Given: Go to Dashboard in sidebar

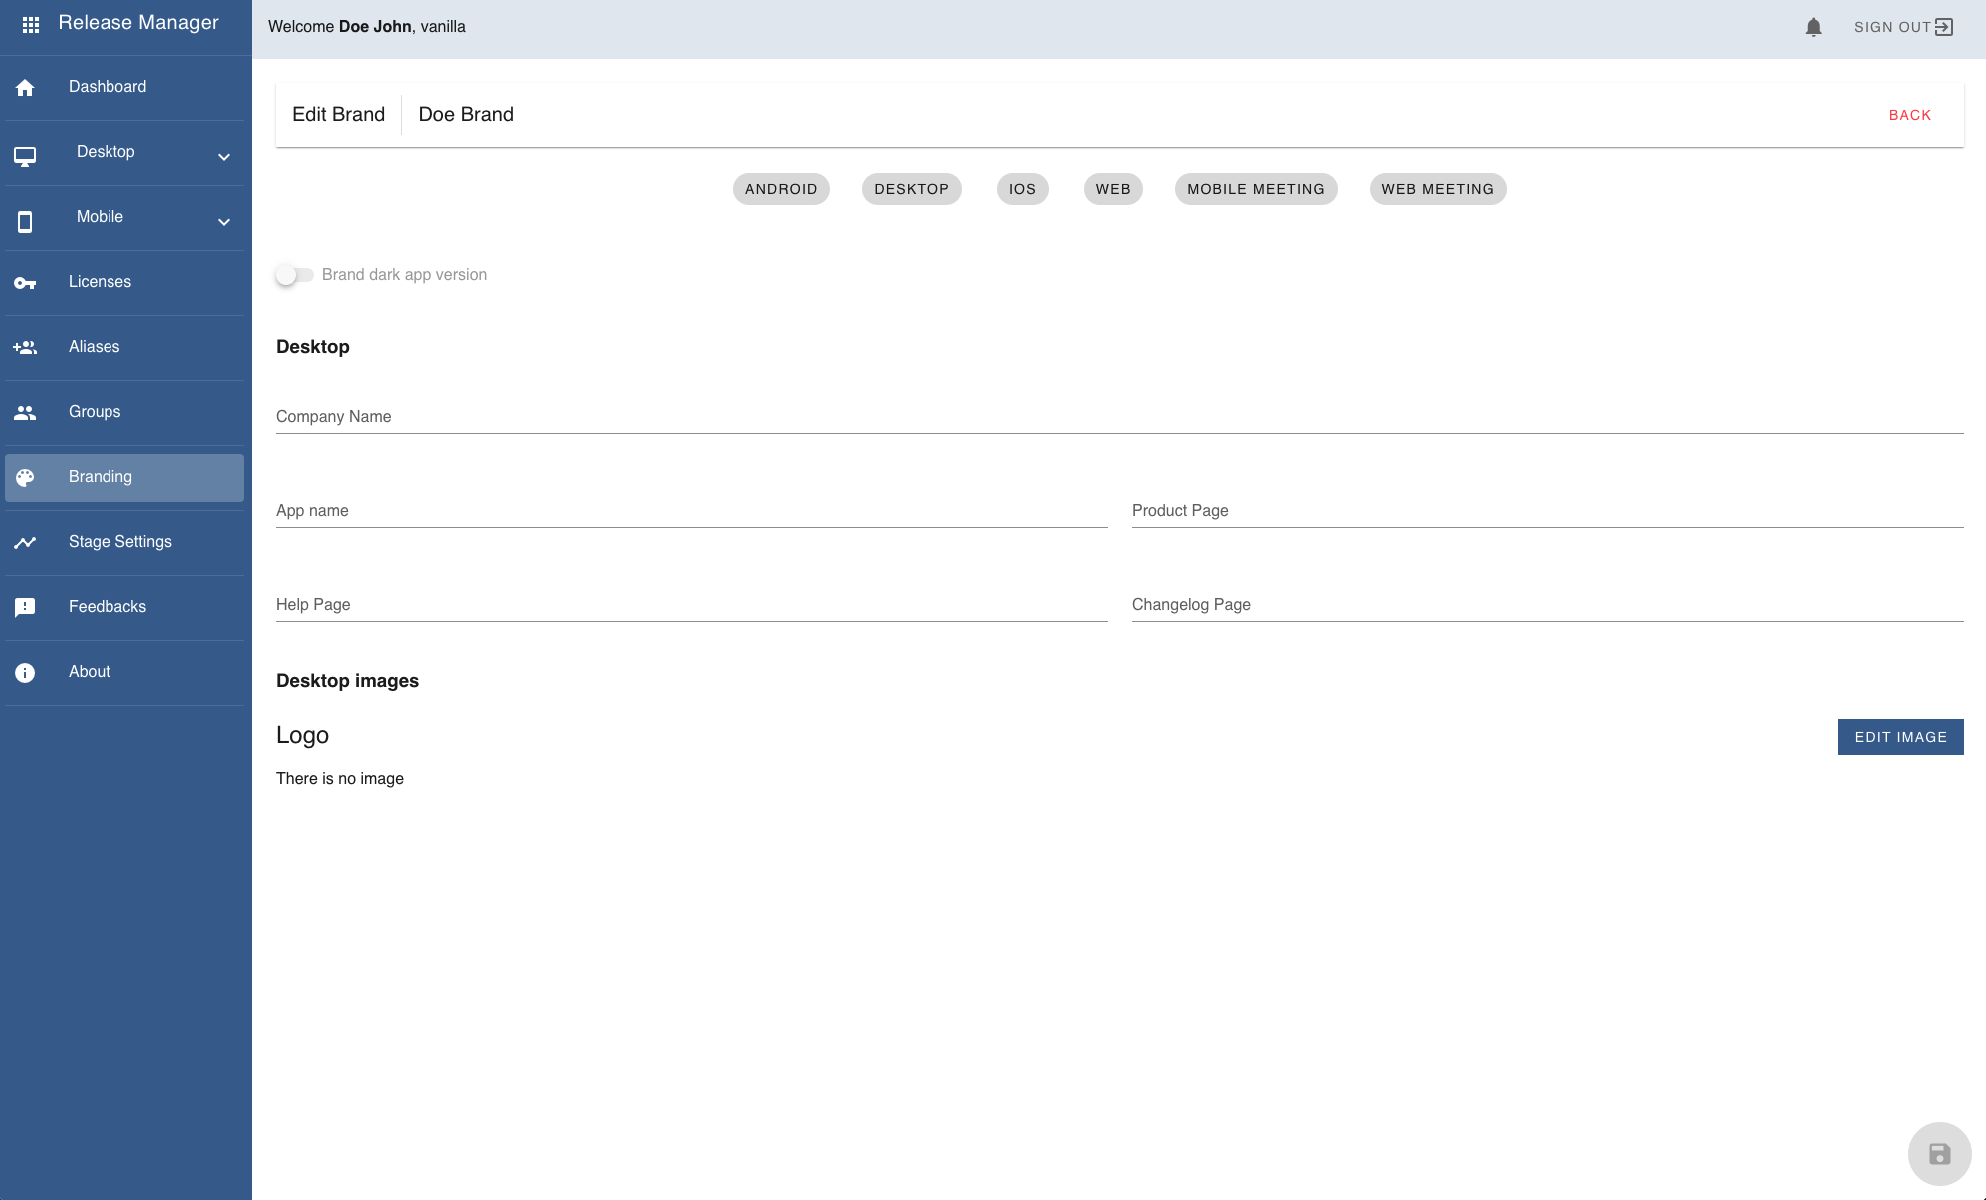Looking at the screenshot, I should pyautogui.click(x=124, y=88).
